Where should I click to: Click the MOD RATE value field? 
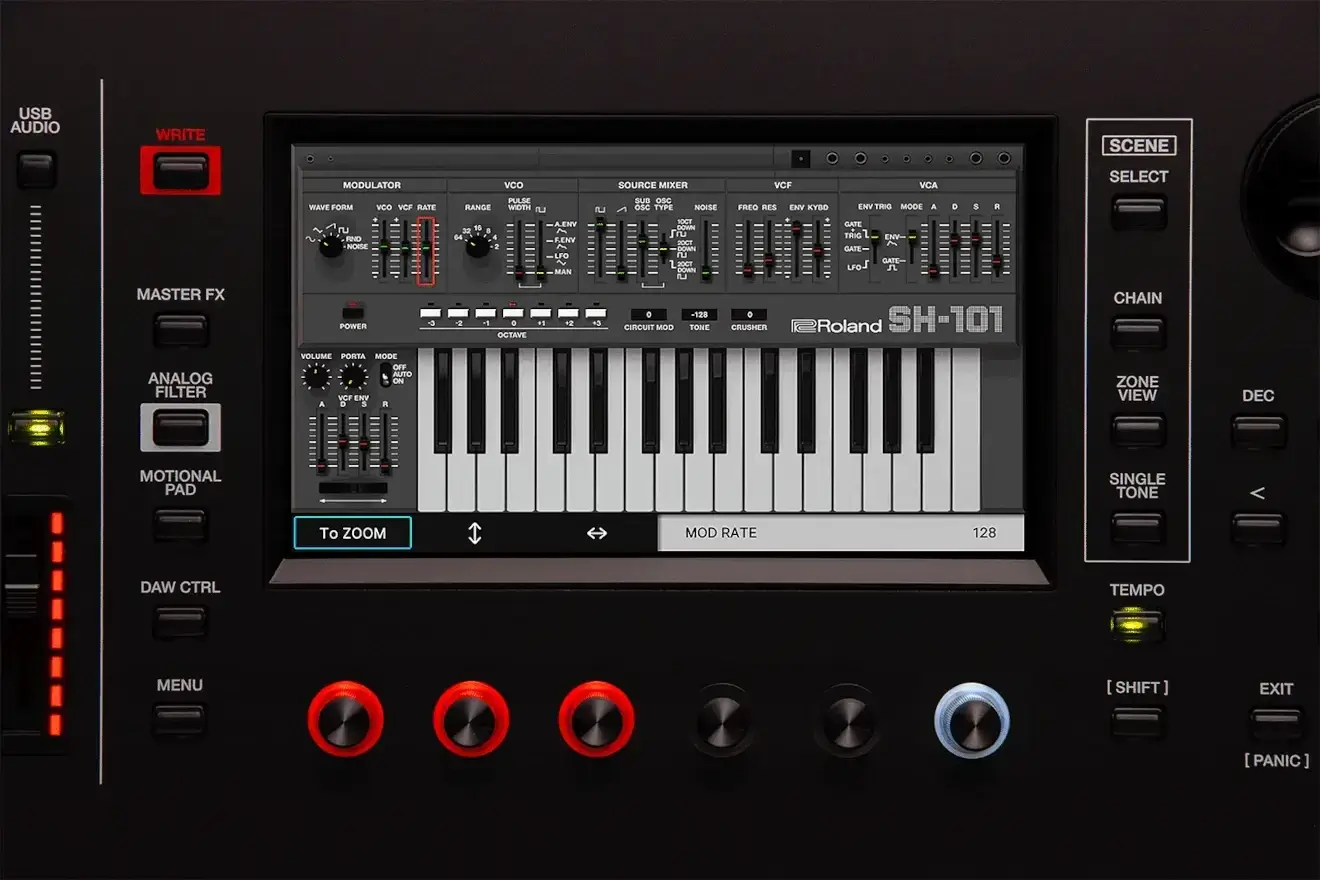[841, 533]
